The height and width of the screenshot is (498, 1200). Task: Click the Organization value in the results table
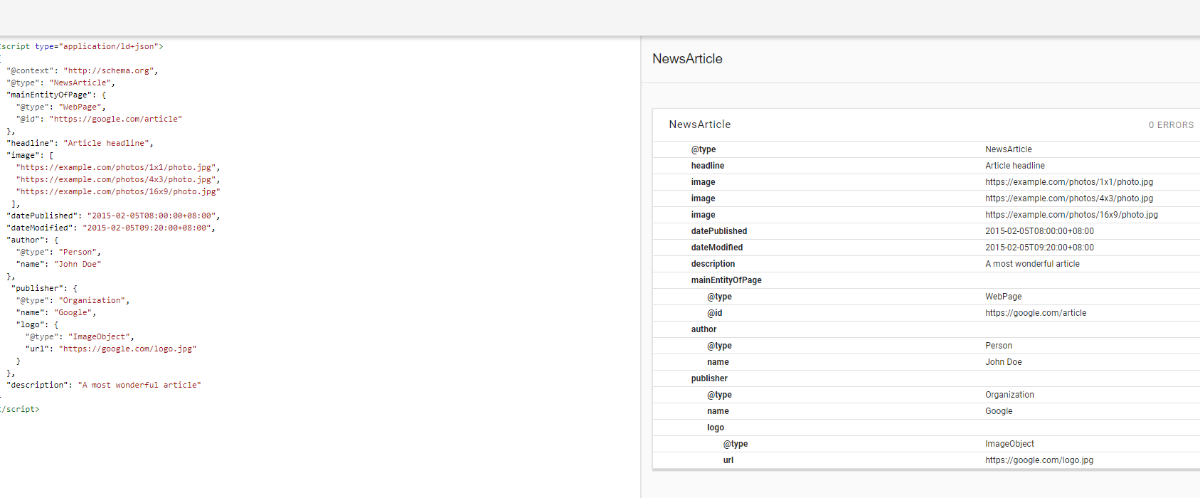pyautogui.click(x=1009, y=394)
